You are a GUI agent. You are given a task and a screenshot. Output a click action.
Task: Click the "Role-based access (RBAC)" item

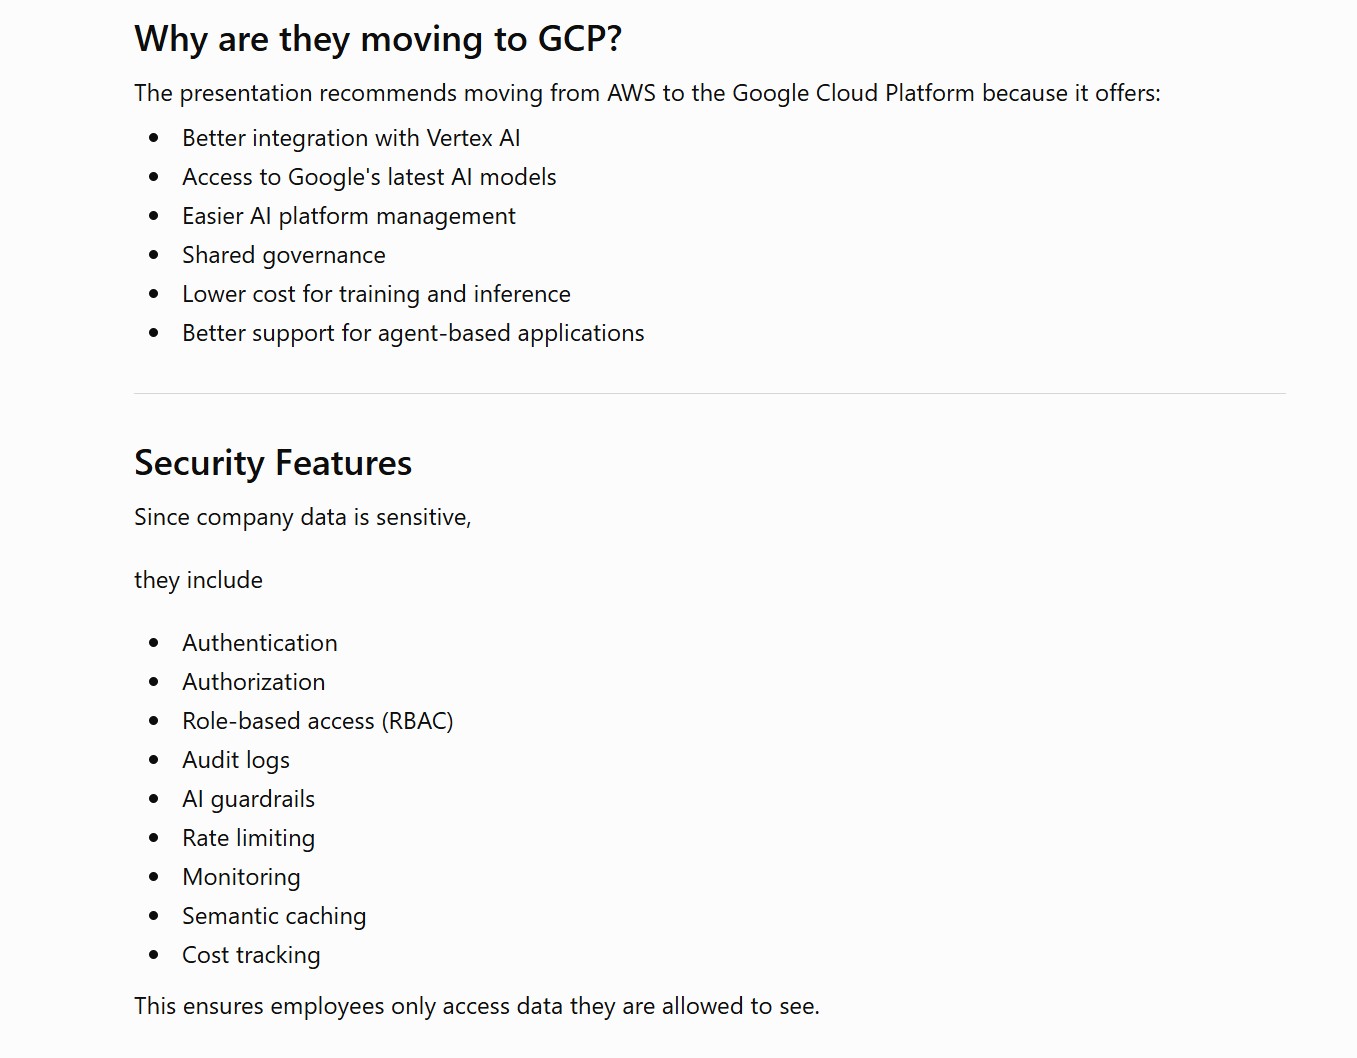[318, 721]
